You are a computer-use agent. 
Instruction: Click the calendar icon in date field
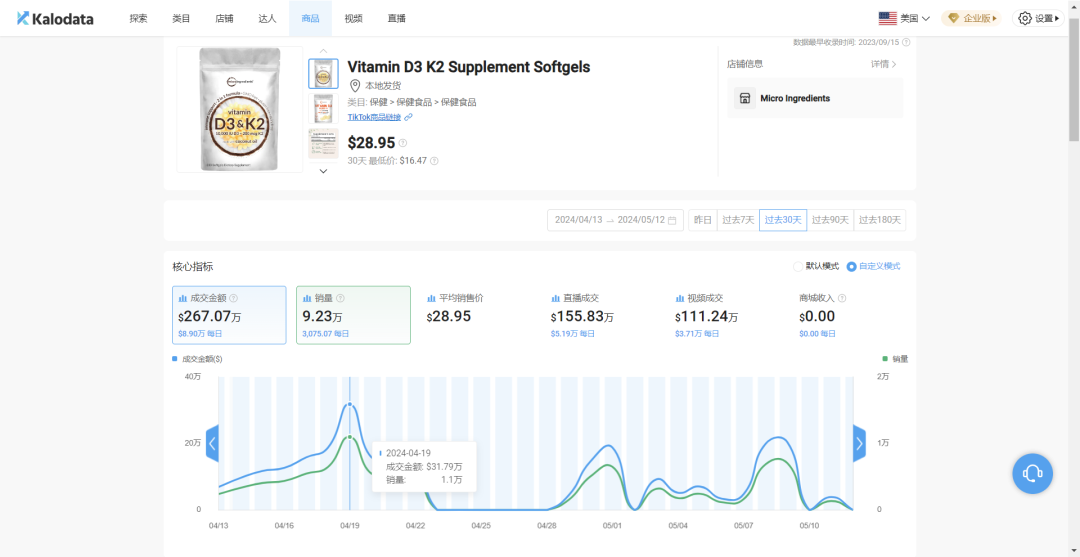tap(672, 220)
